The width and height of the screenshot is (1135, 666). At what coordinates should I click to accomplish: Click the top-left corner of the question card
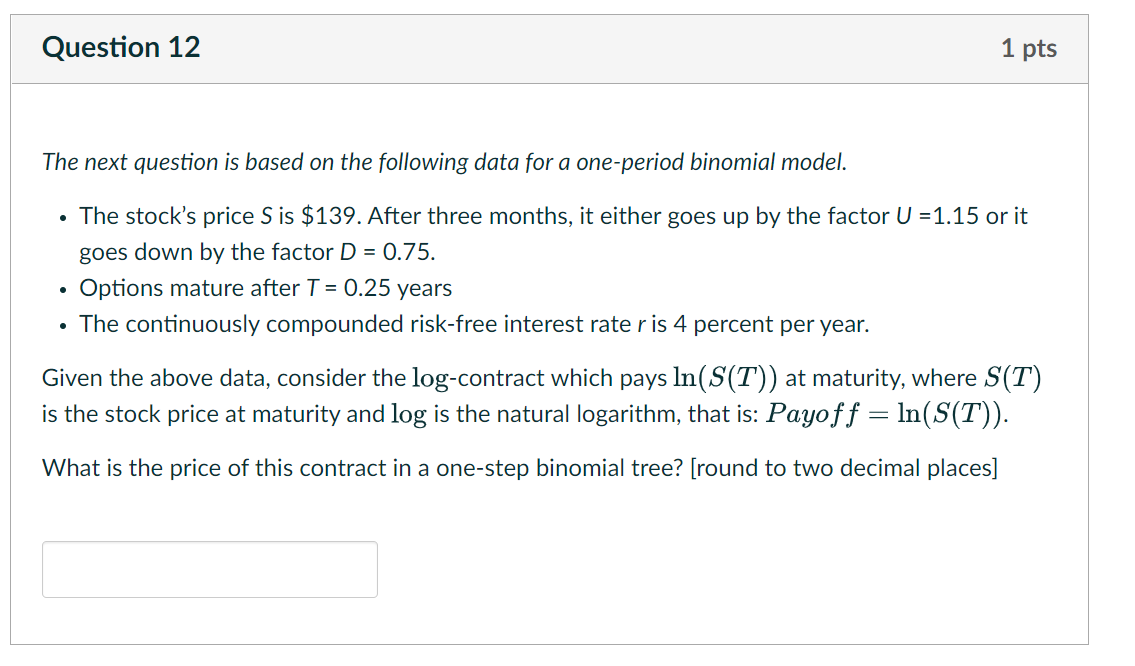tap(15, 18)
